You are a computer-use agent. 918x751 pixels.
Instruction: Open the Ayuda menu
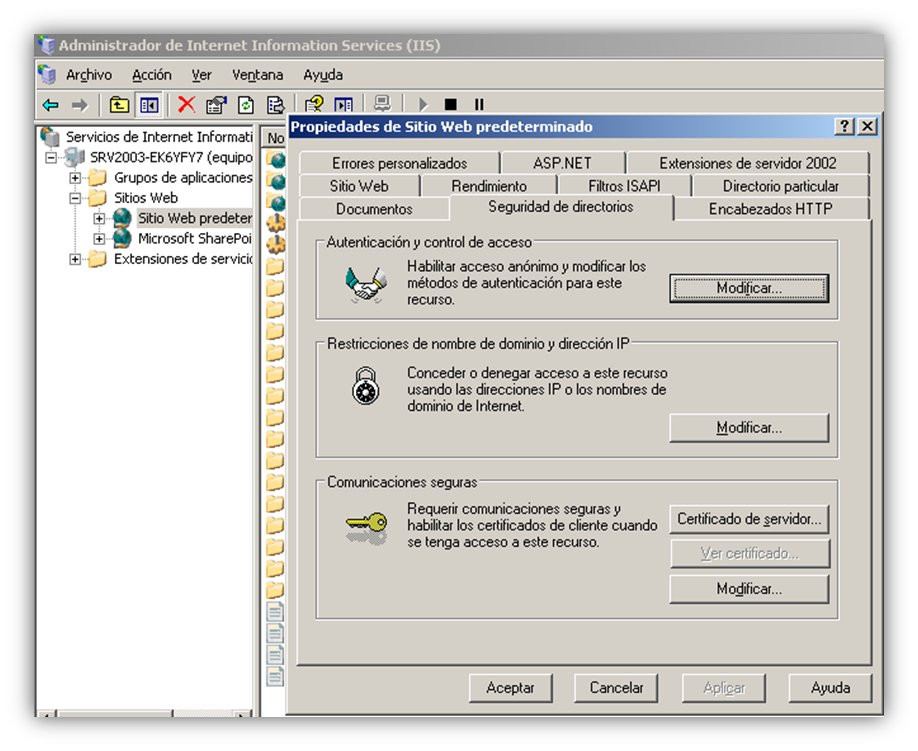323,75
